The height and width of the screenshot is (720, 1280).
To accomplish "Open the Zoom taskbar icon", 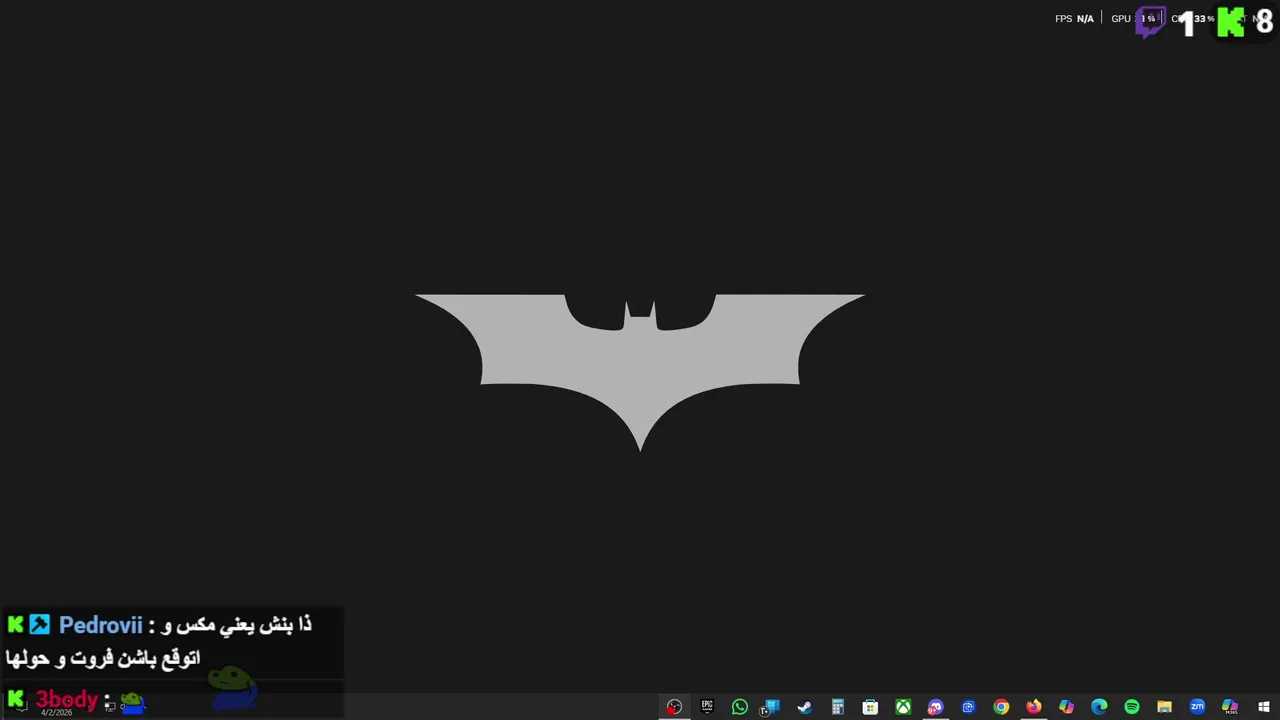I will point(1197,707).
